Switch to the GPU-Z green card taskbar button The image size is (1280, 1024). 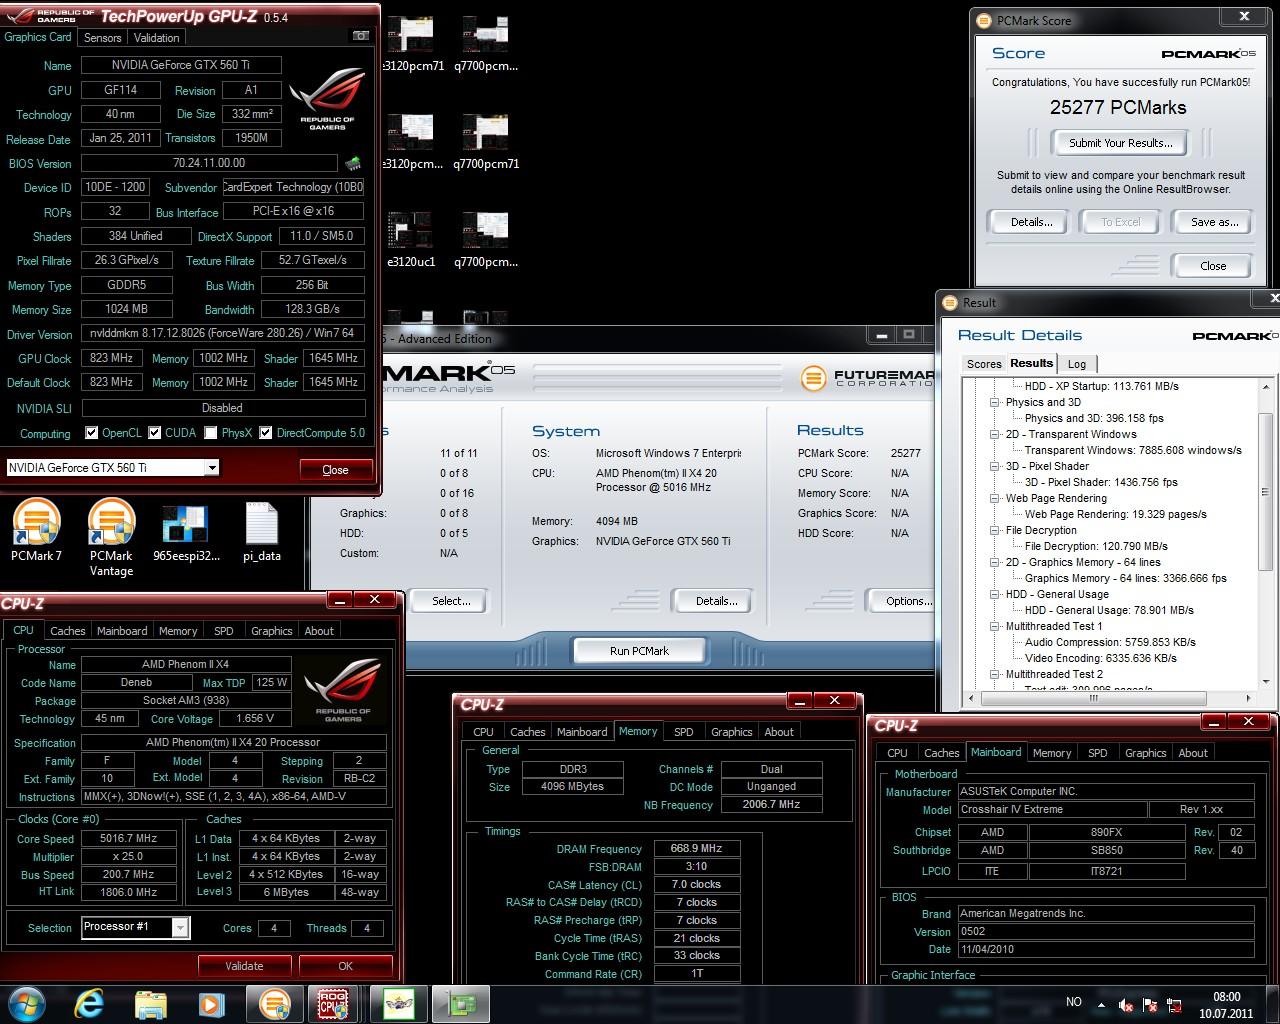tap(461, 1003)
